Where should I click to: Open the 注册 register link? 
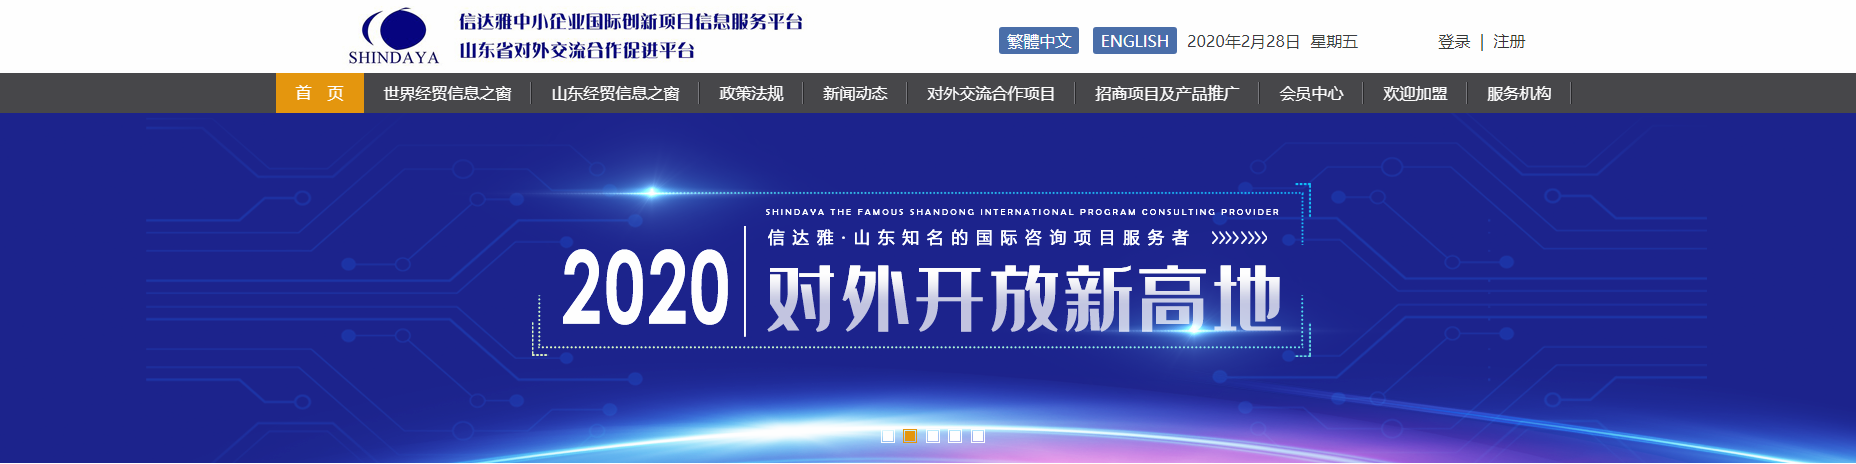click(1508, 41)
